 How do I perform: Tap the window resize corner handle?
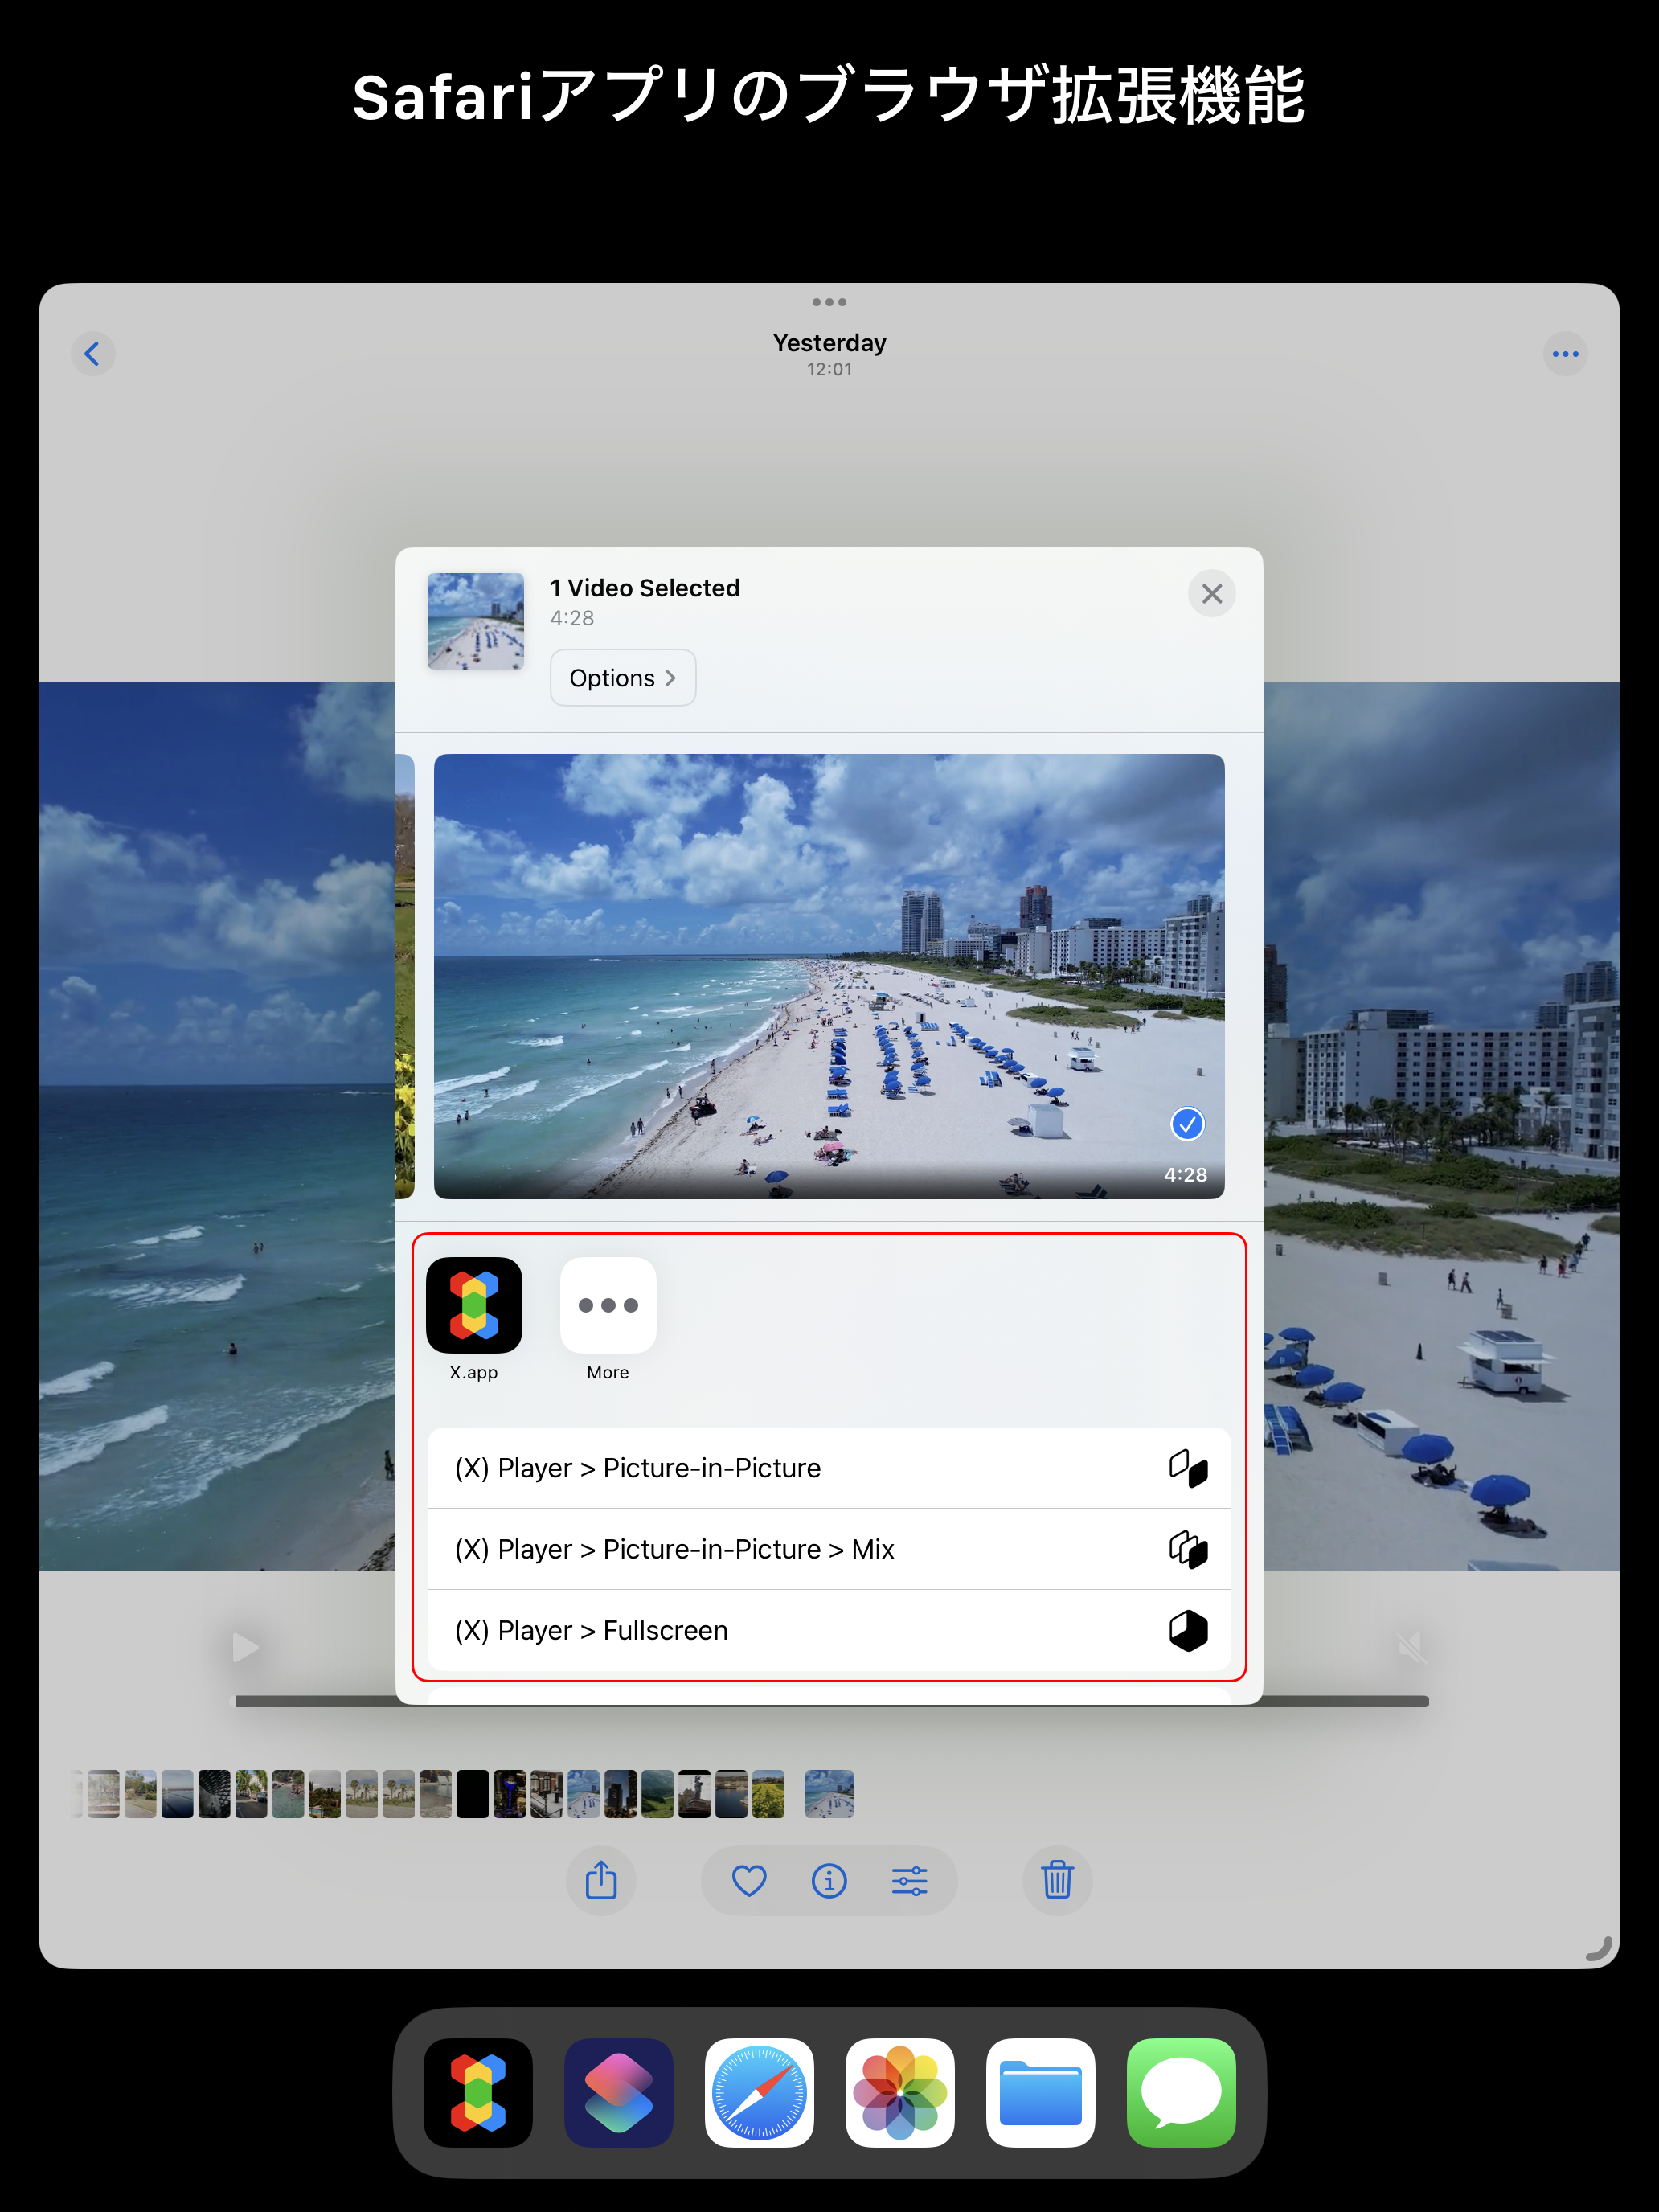pyautogui.click(x=1599, y=1948)
